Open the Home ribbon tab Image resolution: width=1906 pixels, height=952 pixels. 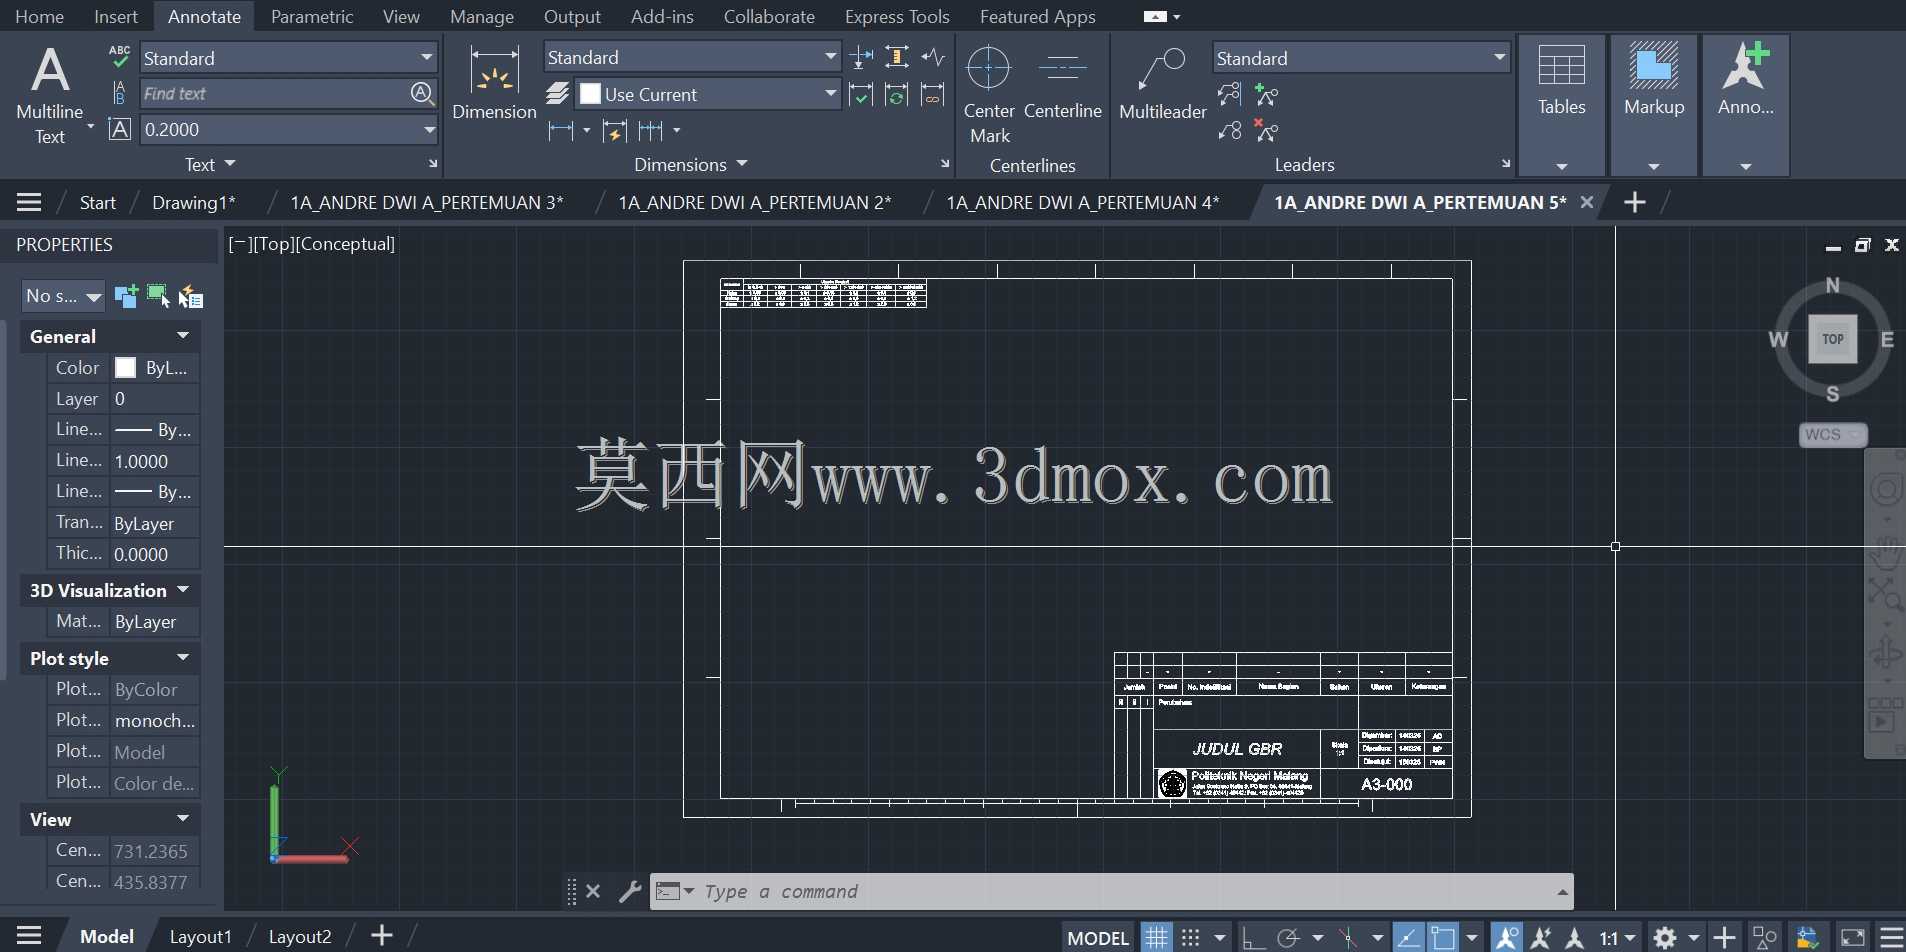point(39,16)
